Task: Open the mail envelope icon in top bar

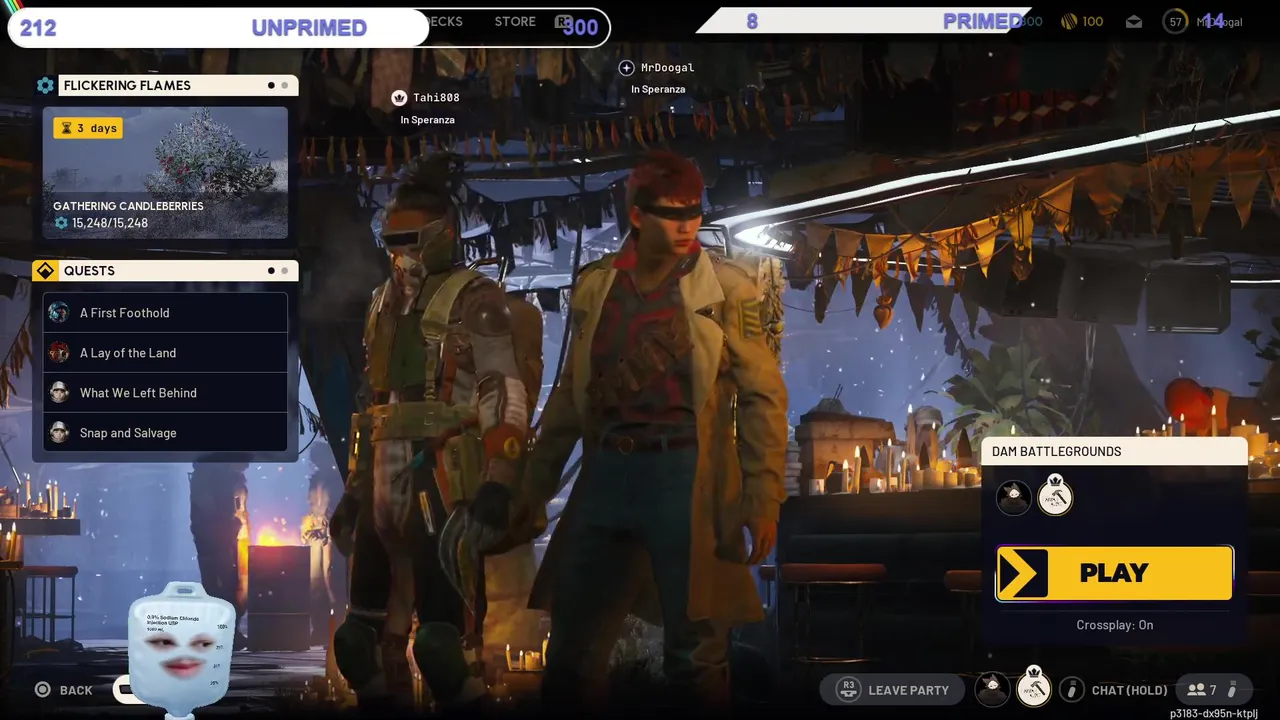Action: coord(1134,22)
